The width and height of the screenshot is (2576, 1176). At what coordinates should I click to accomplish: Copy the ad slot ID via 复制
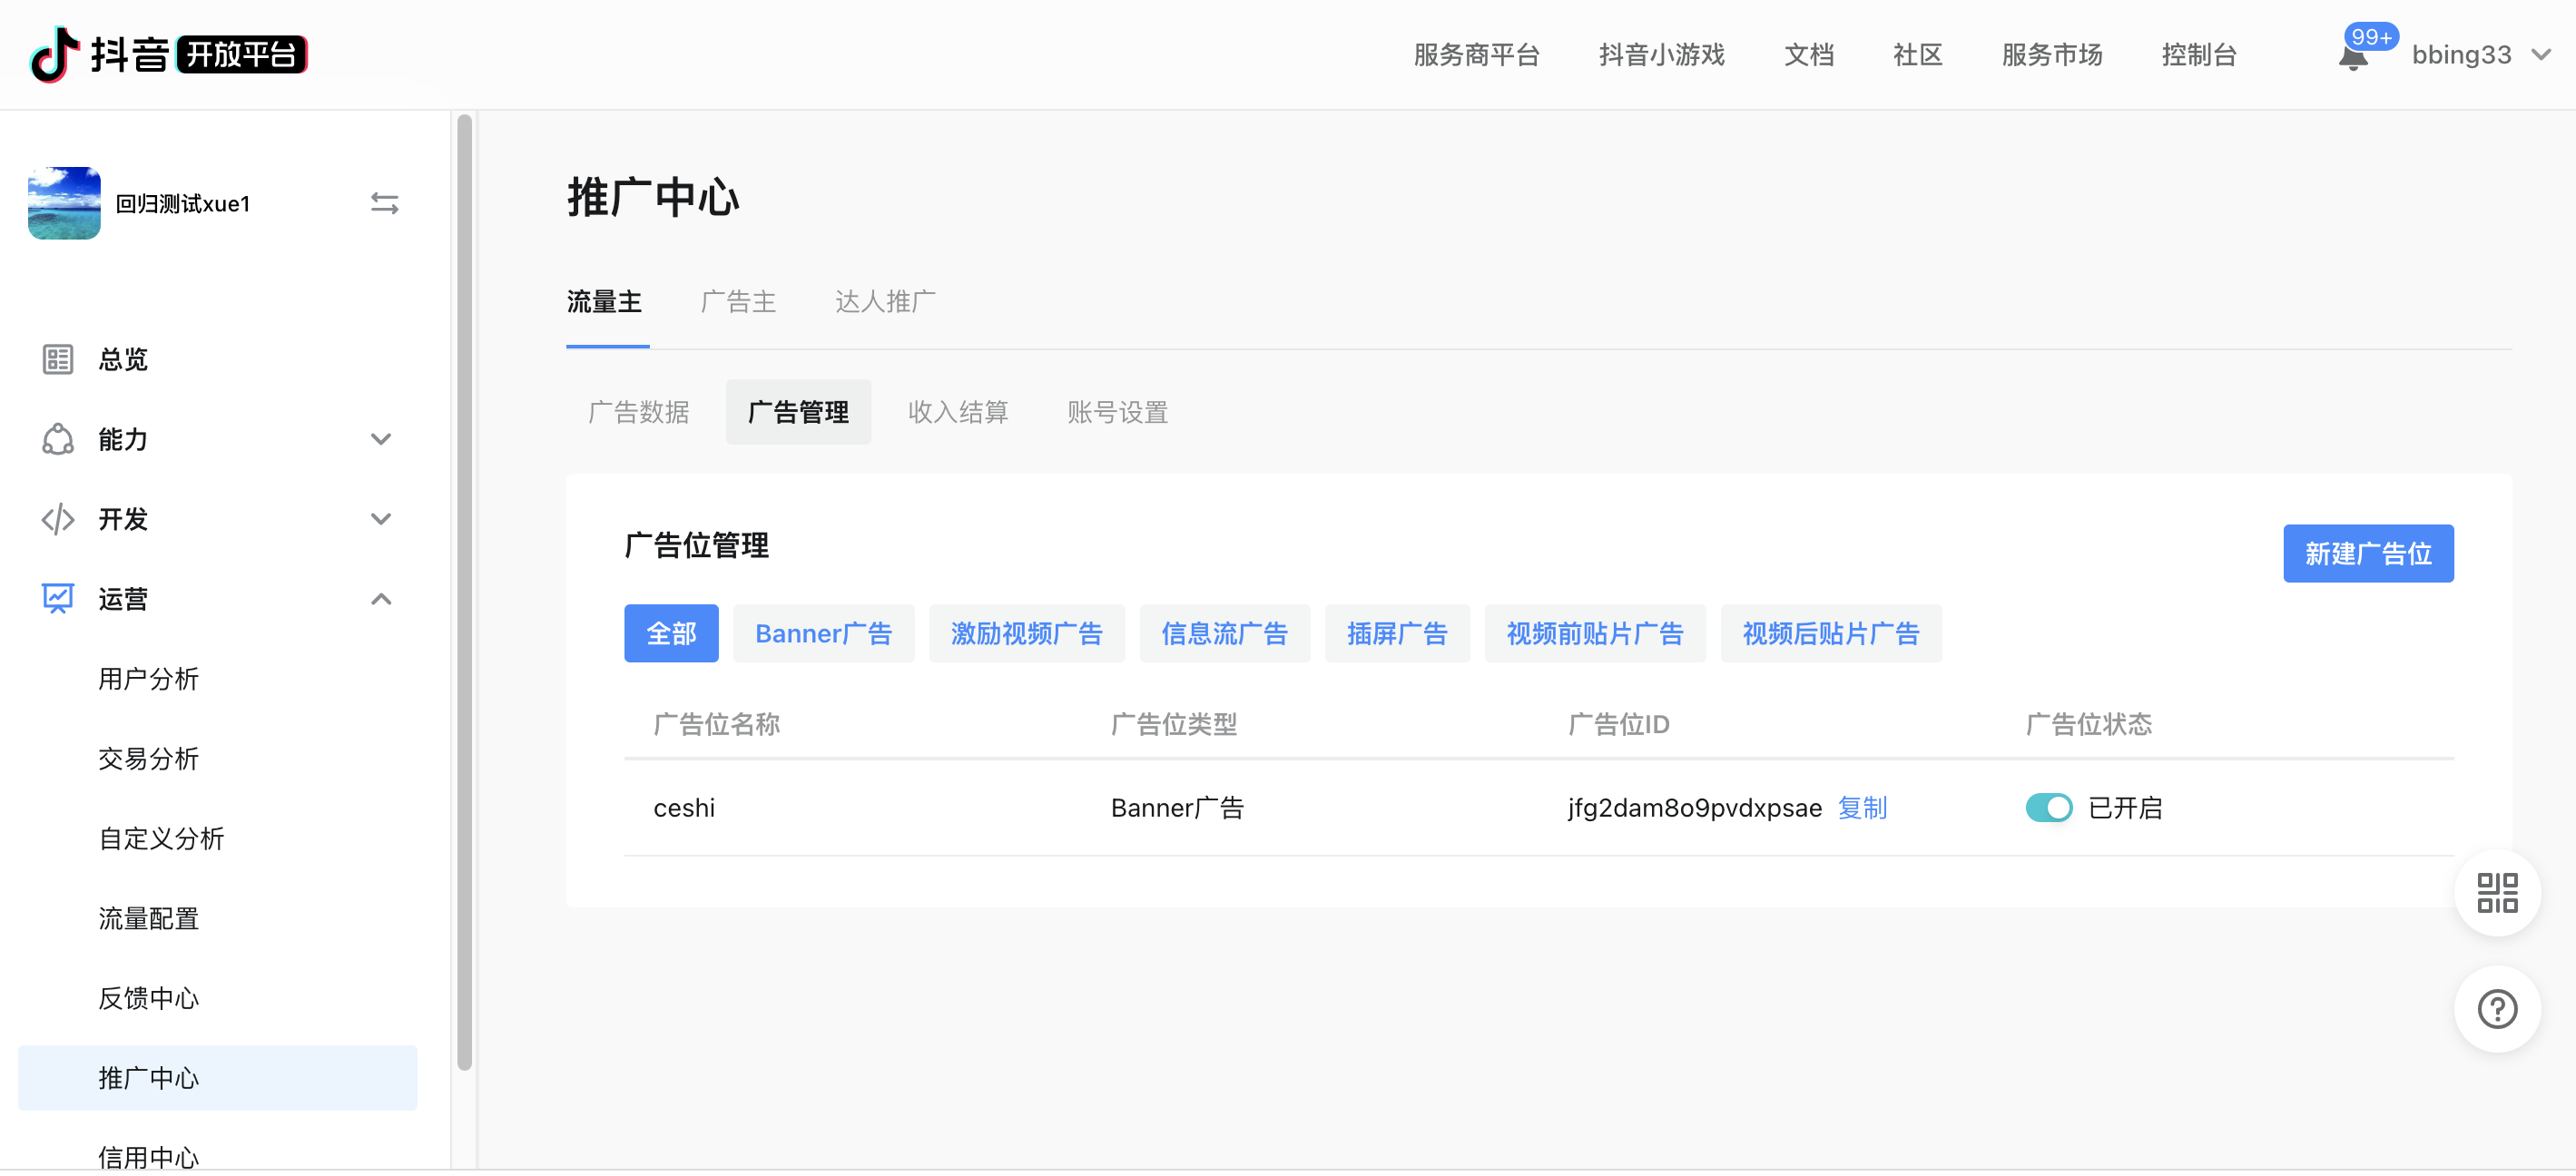(1863, 808)
